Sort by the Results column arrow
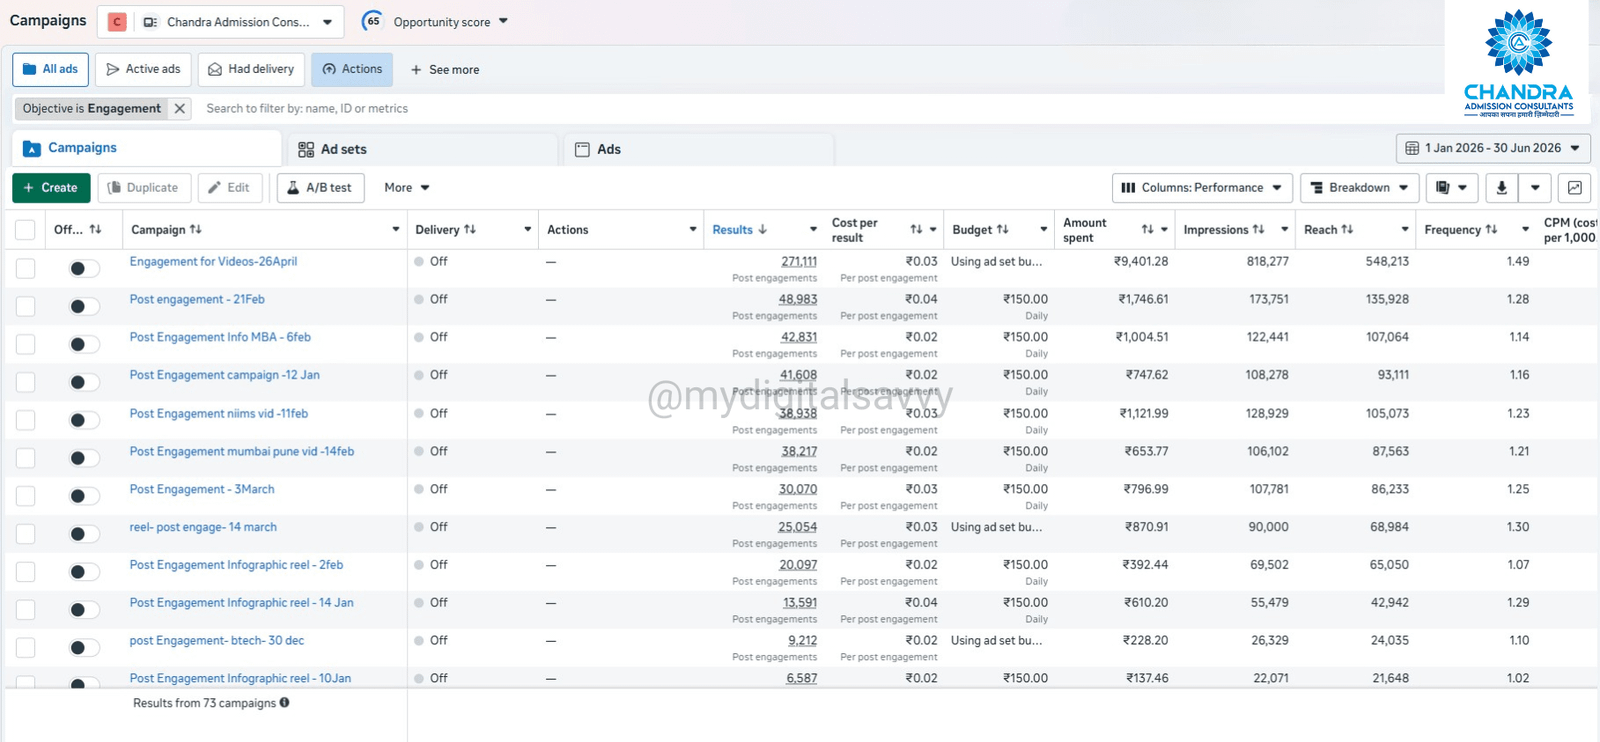Screen dimensions: 1600x742 point(763,230)
